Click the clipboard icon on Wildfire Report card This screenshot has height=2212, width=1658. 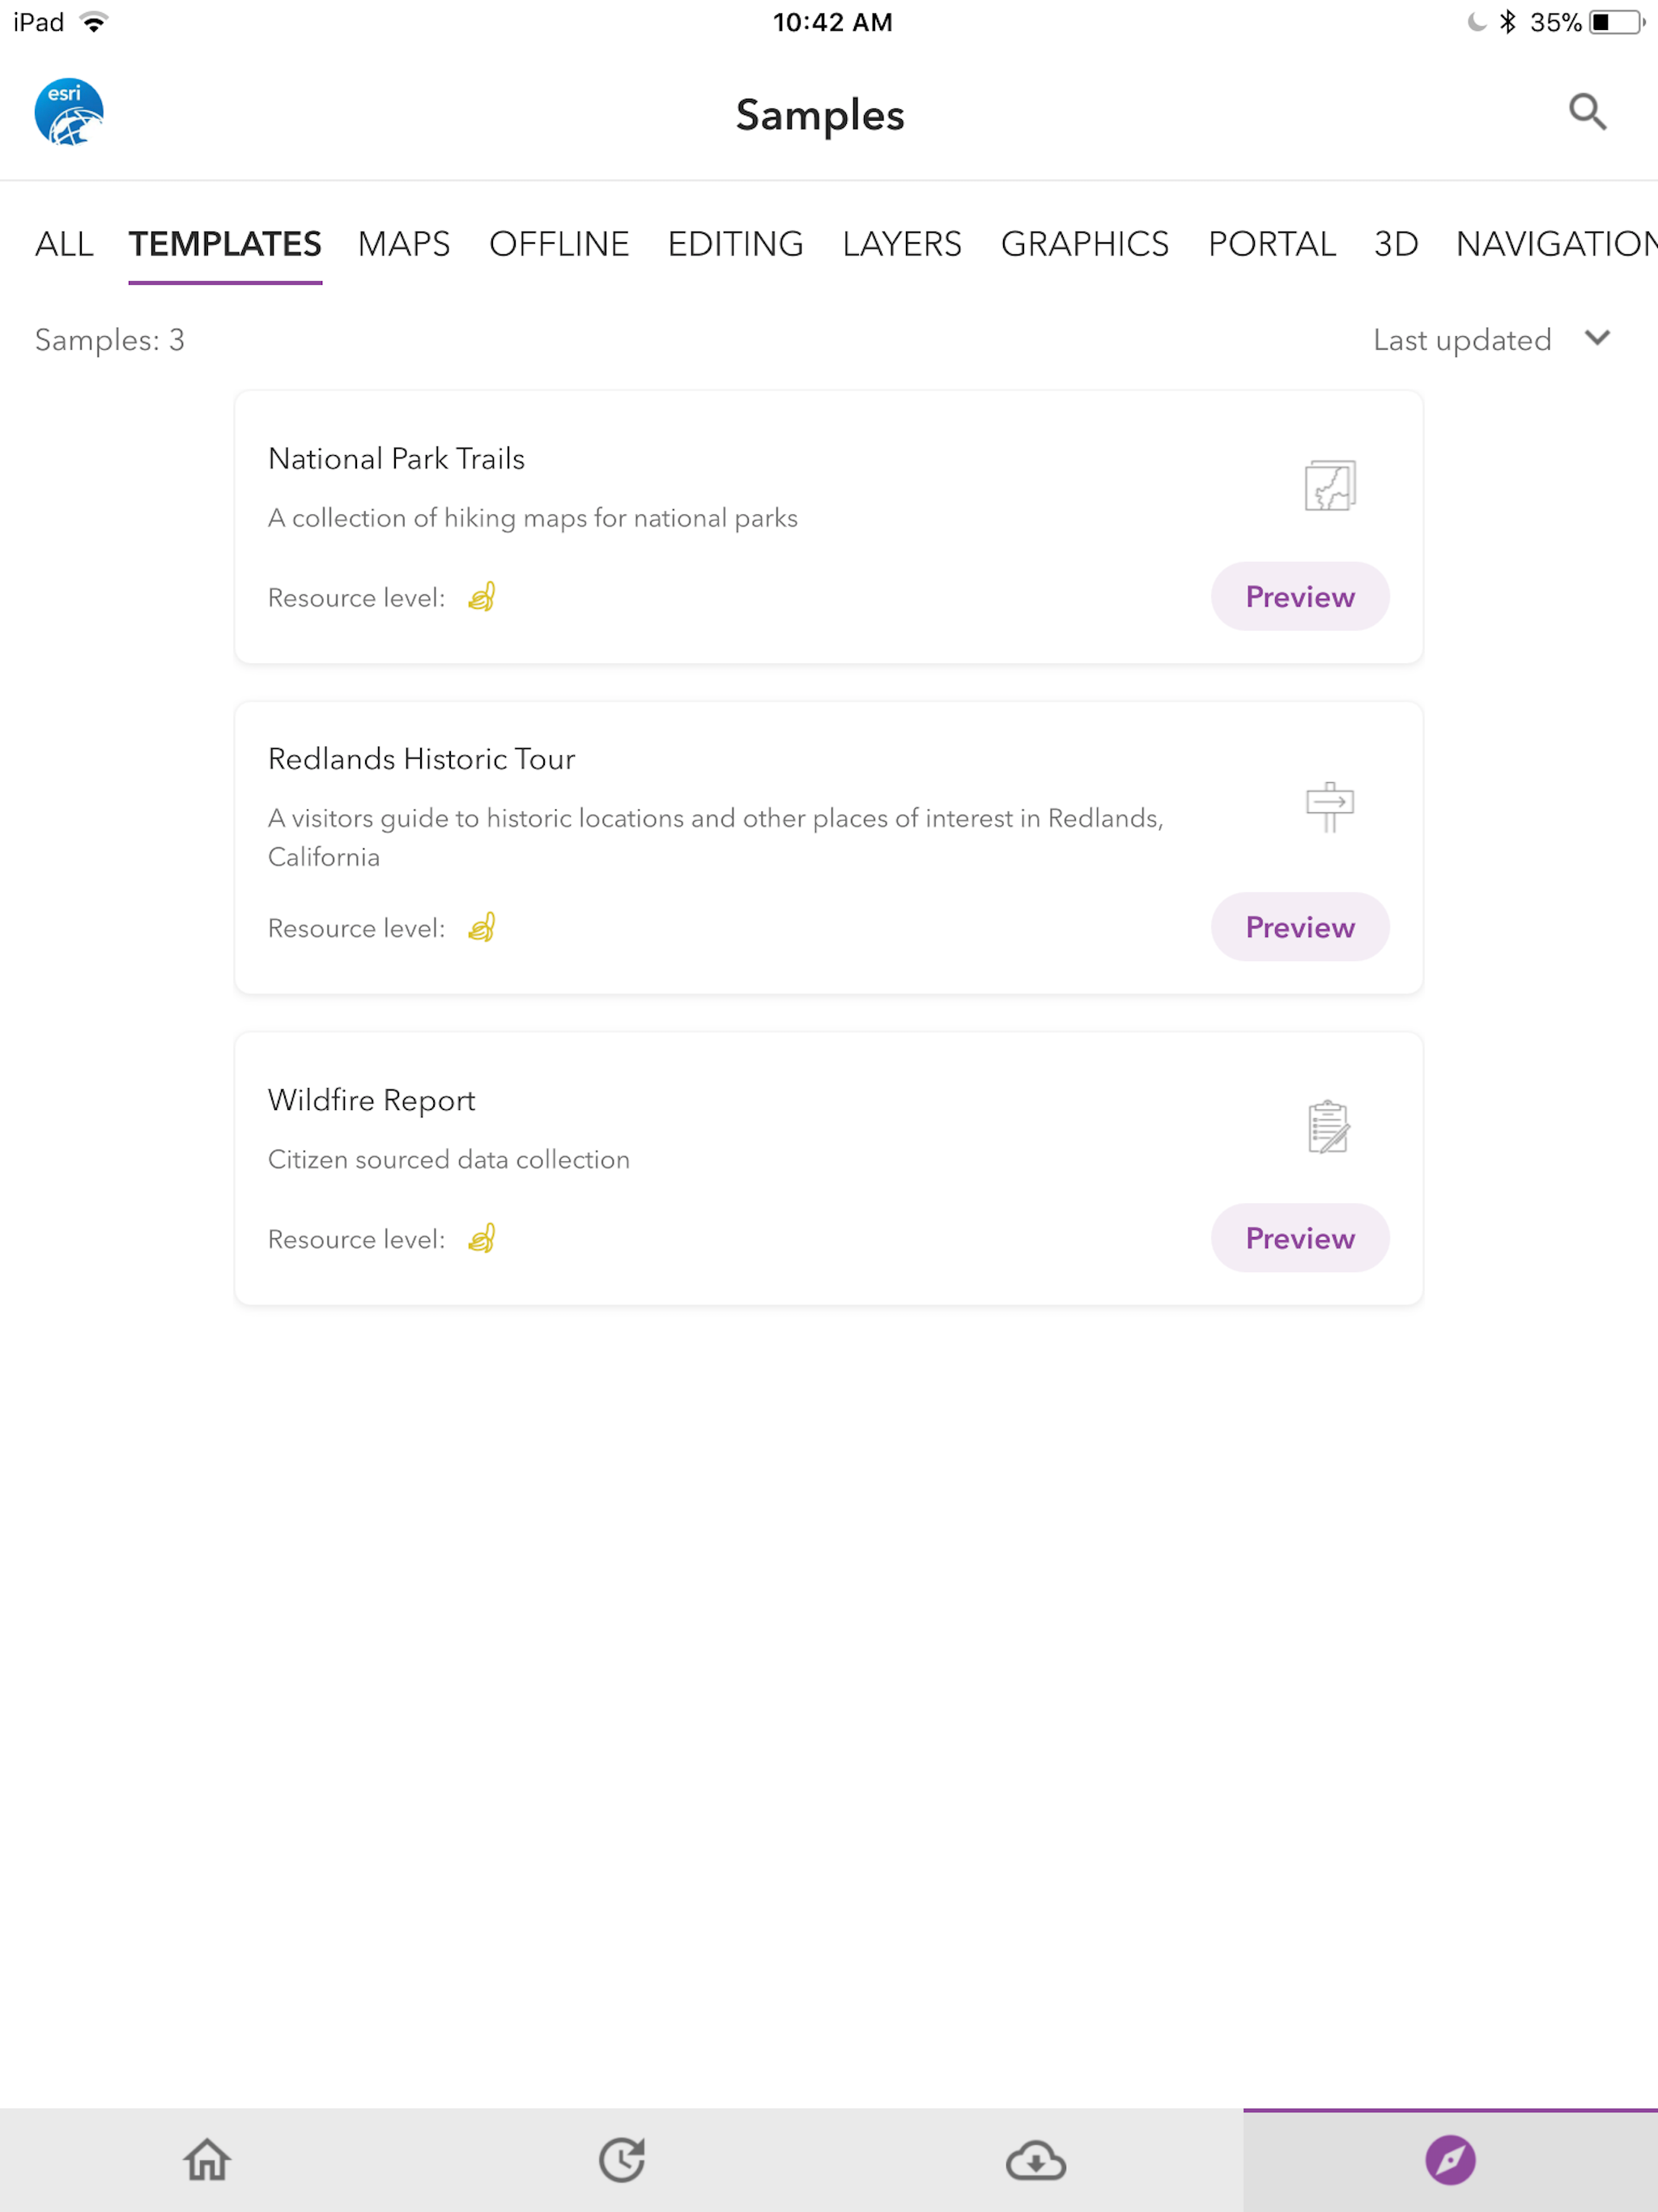1329,1128
